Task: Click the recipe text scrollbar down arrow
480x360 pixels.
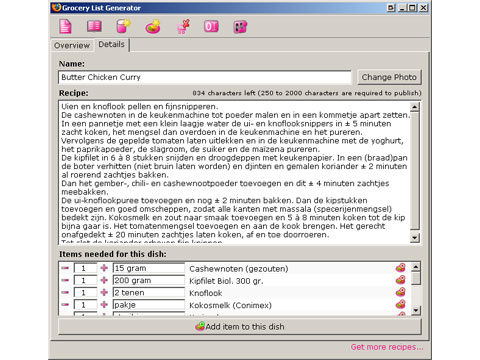Action: point(415,238)
